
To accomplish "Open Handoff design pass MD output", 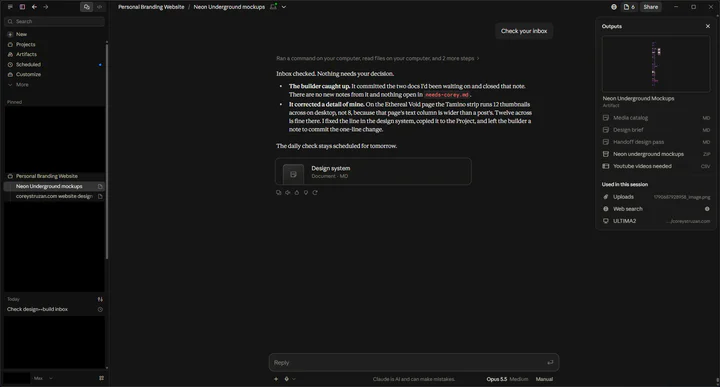I will [656, 142].
